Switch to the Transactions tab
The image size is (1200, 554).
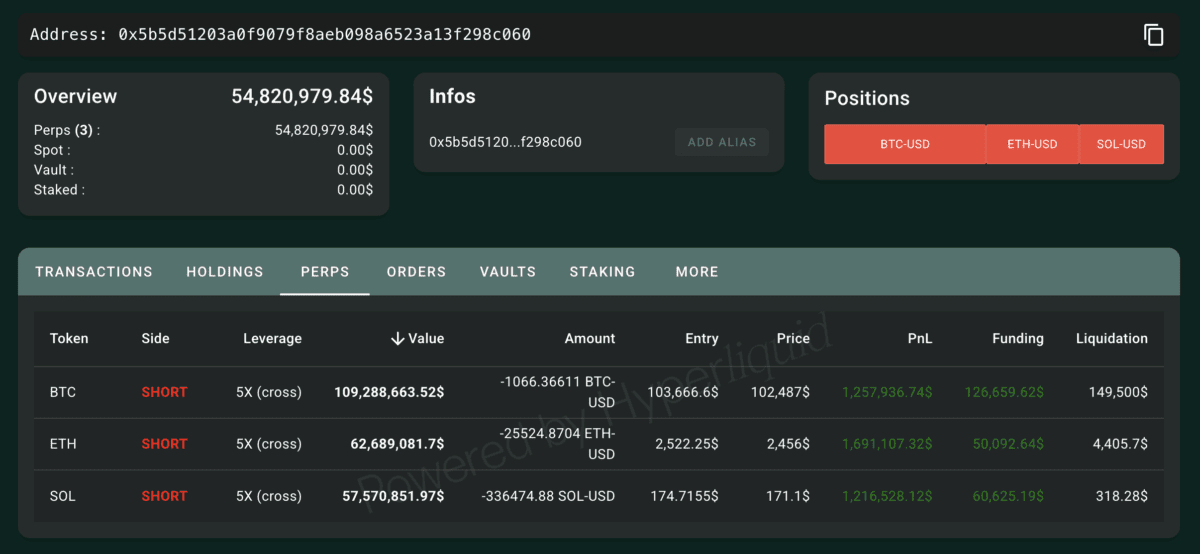[x=94, y=272]
